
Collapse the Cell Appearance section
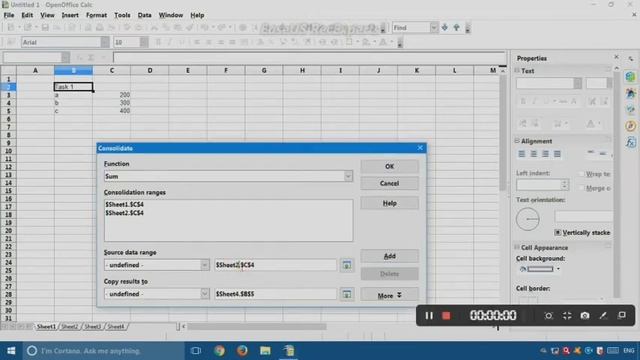tap(517, 247)
